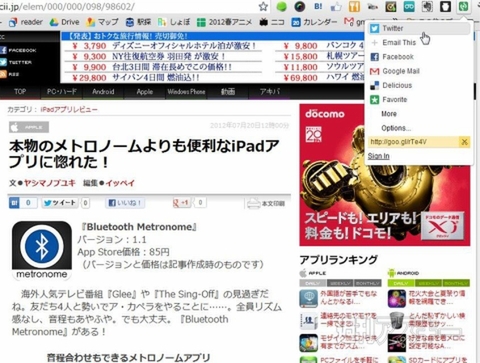480x363 pixels.
Task: Open the Drive bookmark
Action: coord(64,22)
